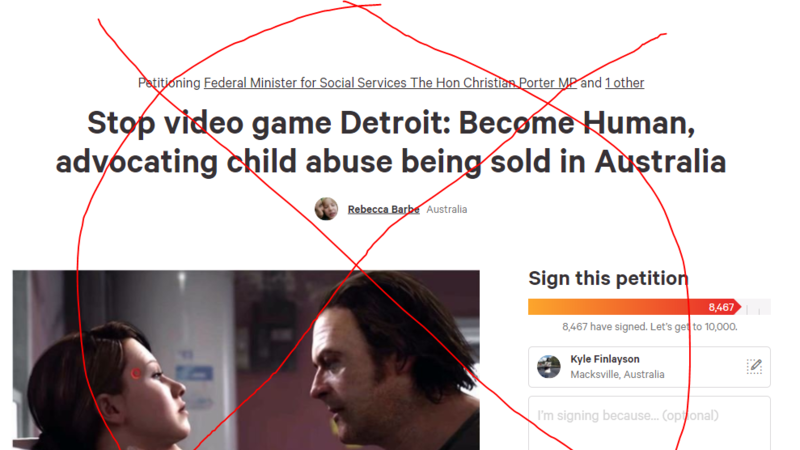The height and width of the screenshot is (450, 800).
Task: Click the word 'Petitioning' above the title
Action: pos(169,83)
